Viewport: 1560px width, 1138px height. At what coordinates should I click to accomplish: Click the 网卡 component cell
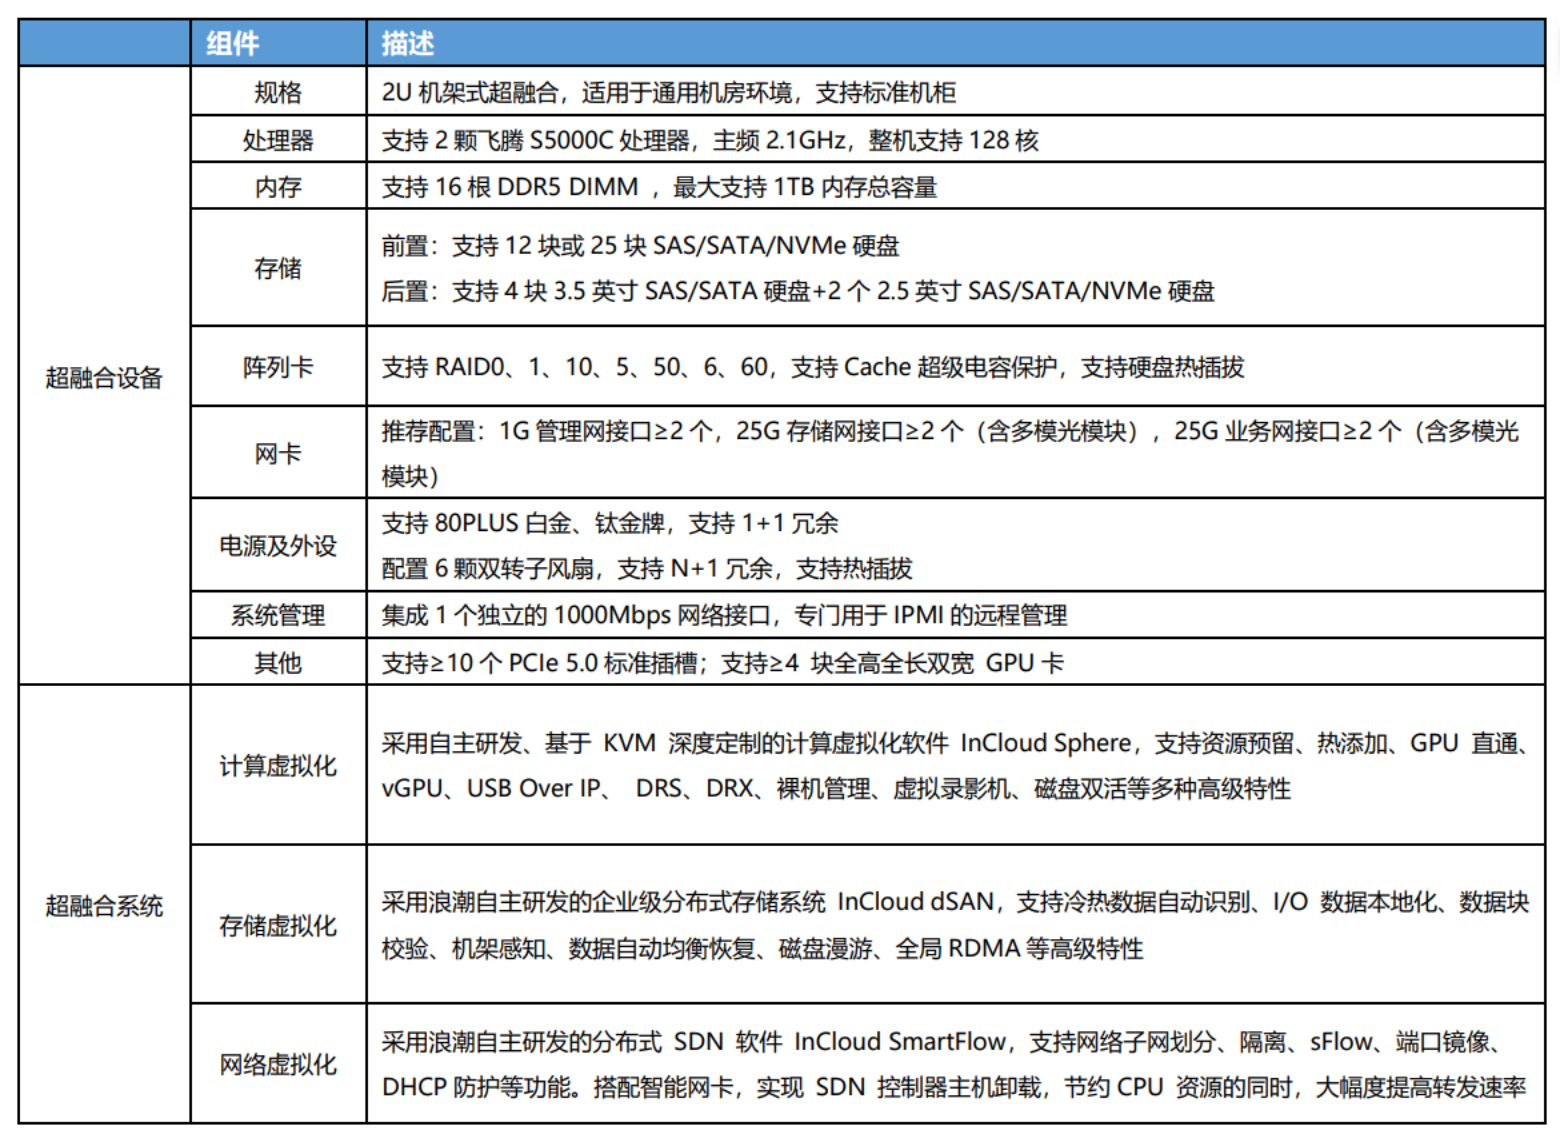(x=278, y=453)
